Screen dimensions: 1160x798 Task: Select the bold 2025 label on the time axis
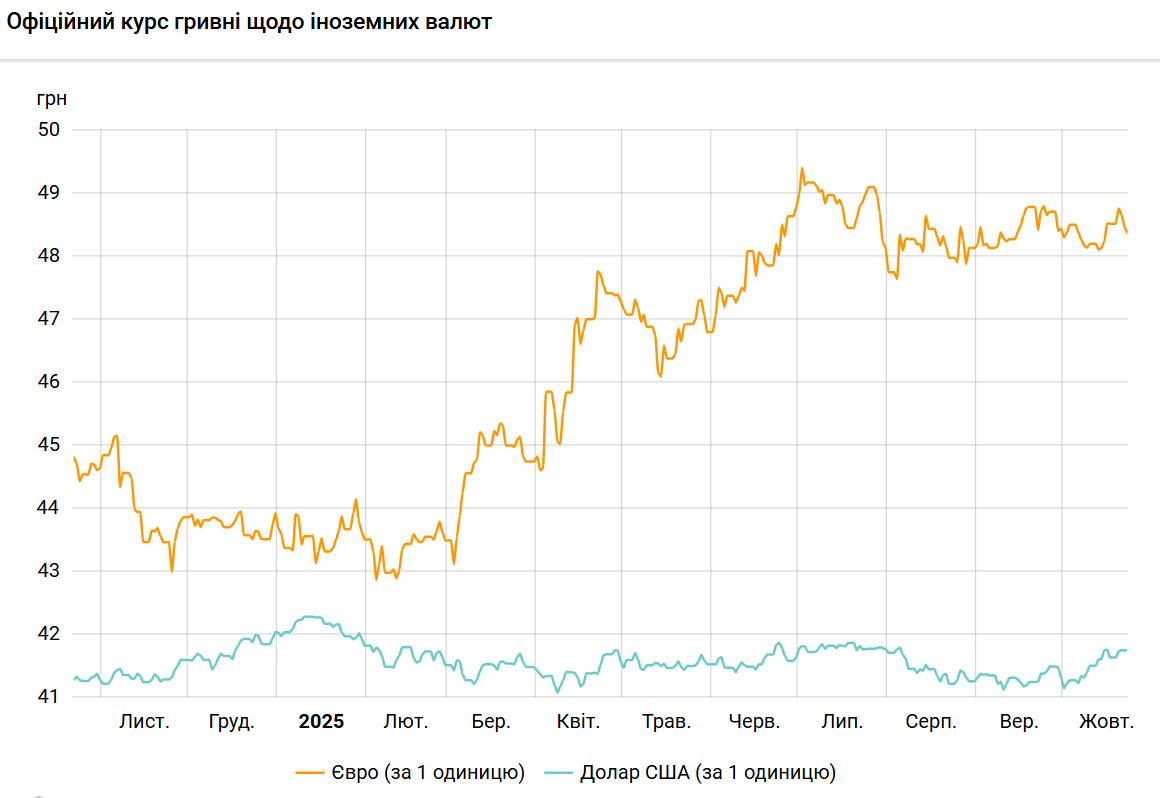(x=321, y=722)
